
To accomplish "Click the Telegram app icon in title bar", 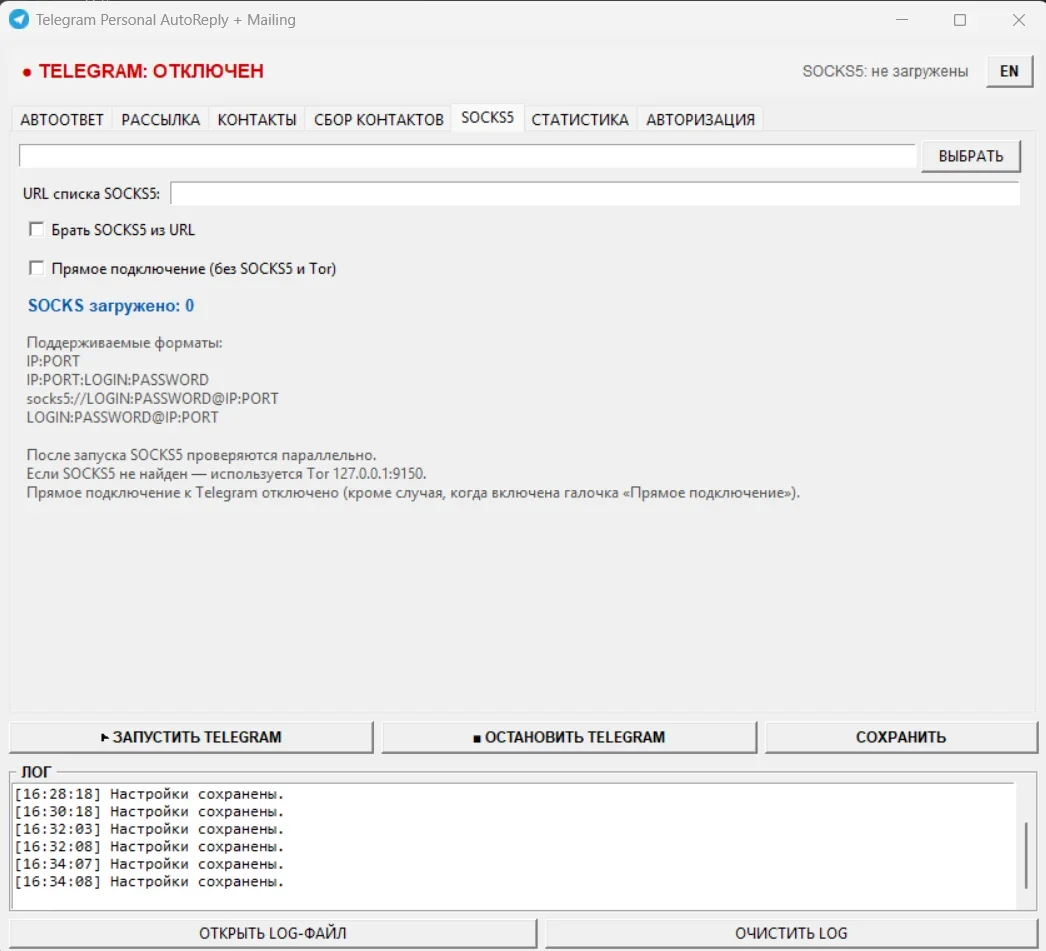I will click(x=19, y=19).
